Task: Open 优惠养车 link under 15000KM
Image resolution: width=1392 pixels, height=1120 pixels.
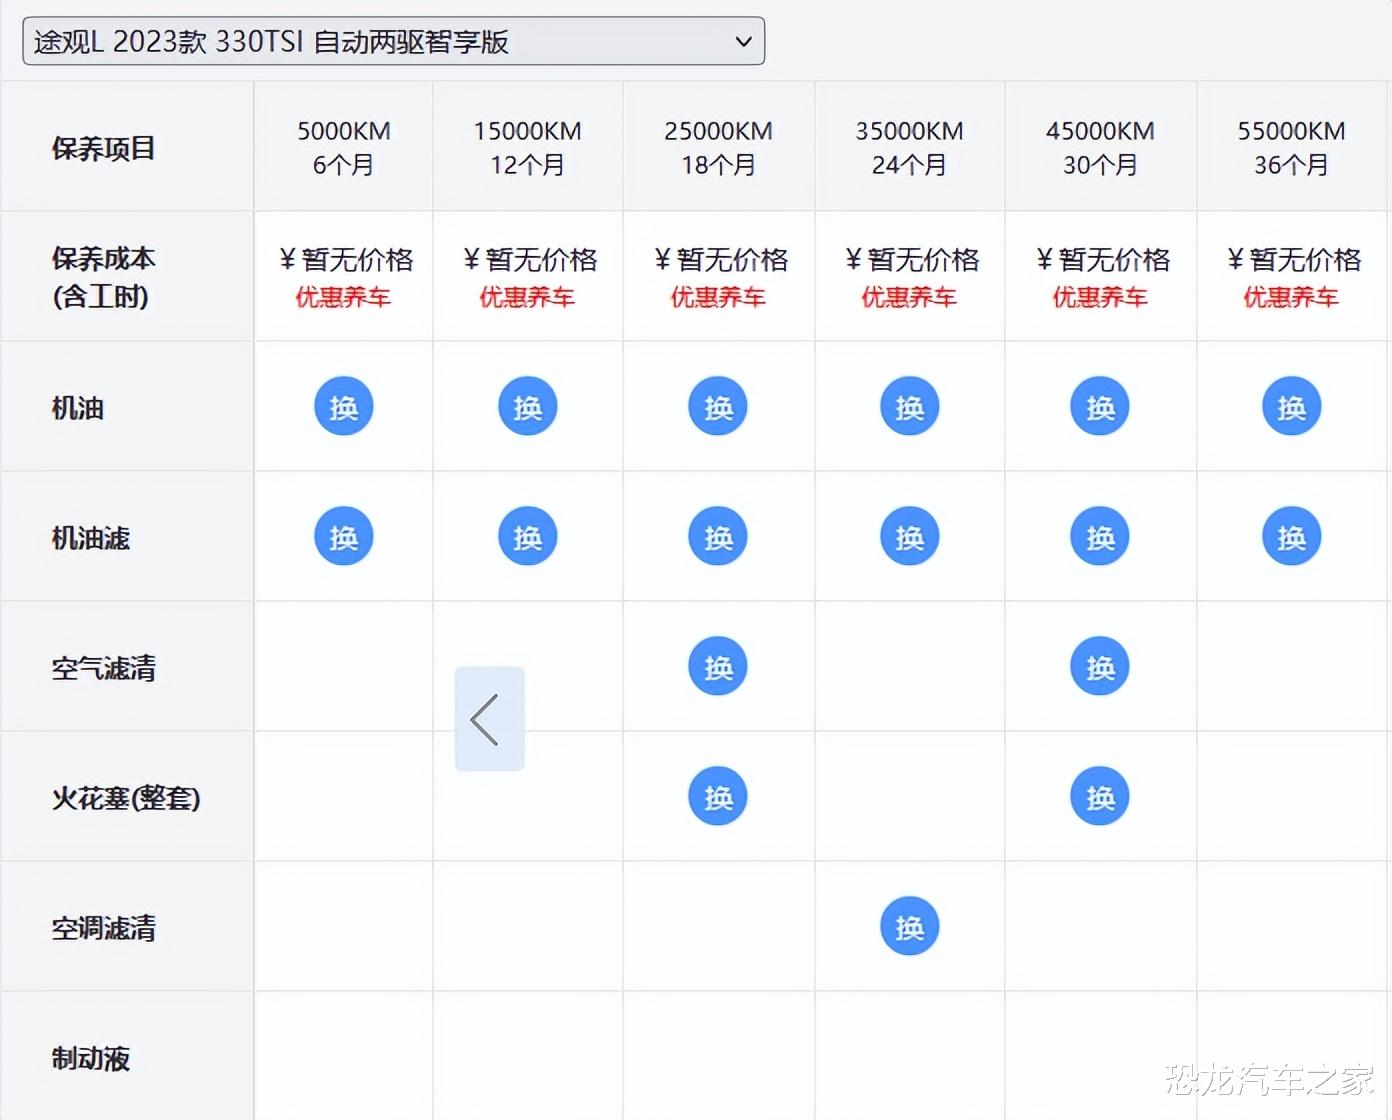Action: (x=527, y=297)
